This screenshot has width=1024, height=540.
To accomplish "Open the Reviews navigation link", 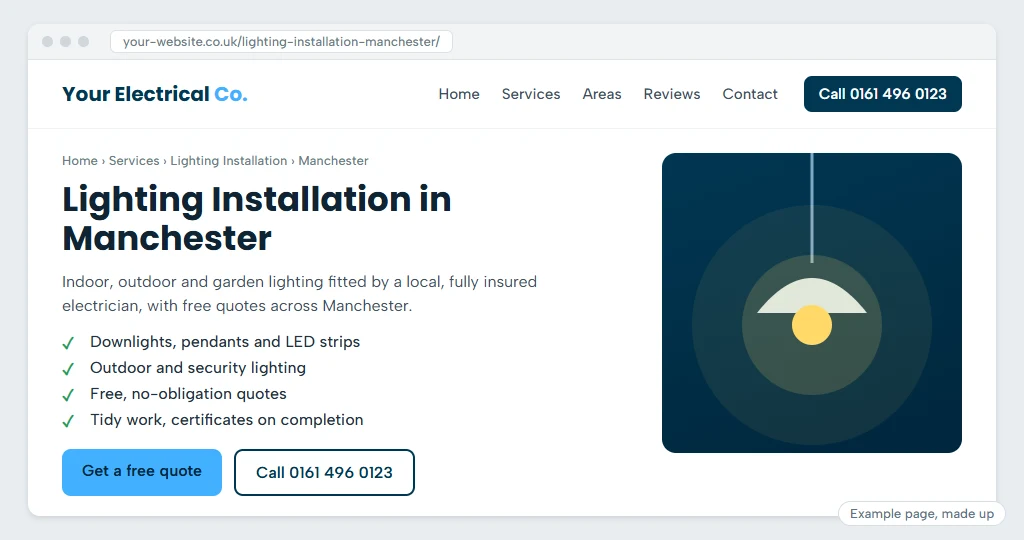I will 672,94.
